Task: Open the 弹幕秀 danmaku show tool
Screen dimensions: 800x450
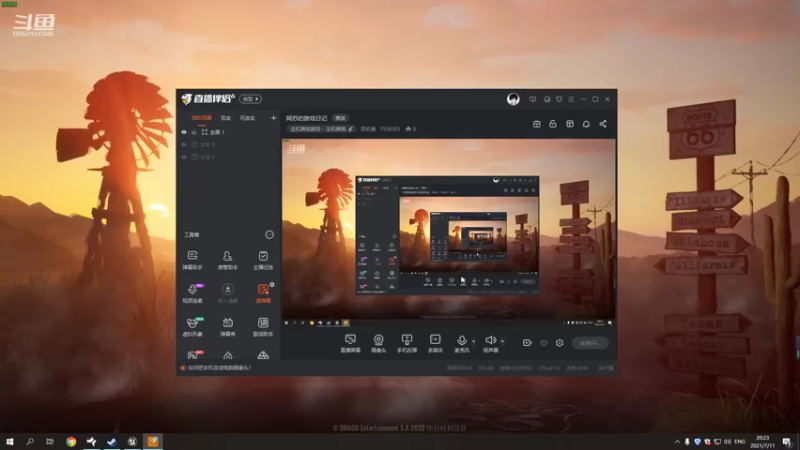Action: coord(228,327)
